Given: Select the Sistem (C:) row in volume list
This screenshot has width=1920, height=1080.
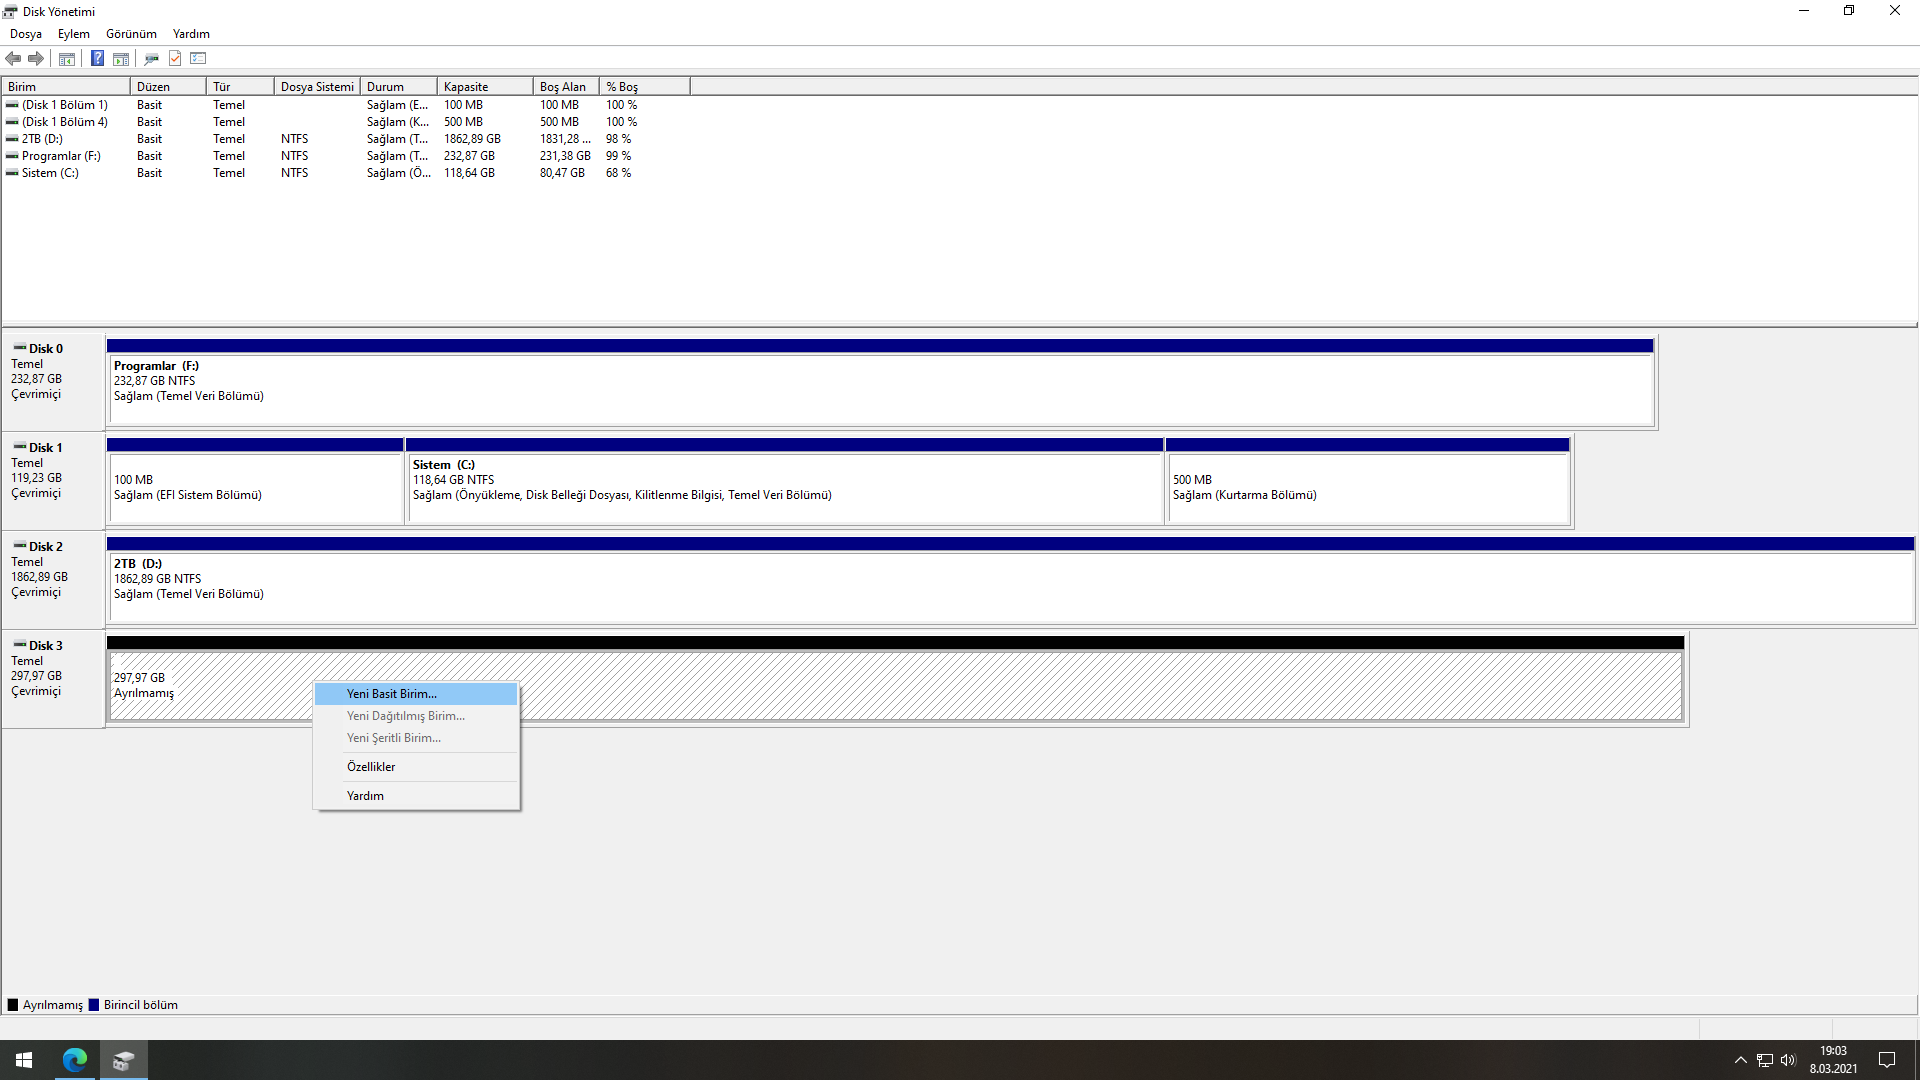Looking at the screenshot, I should click(50, 173).
